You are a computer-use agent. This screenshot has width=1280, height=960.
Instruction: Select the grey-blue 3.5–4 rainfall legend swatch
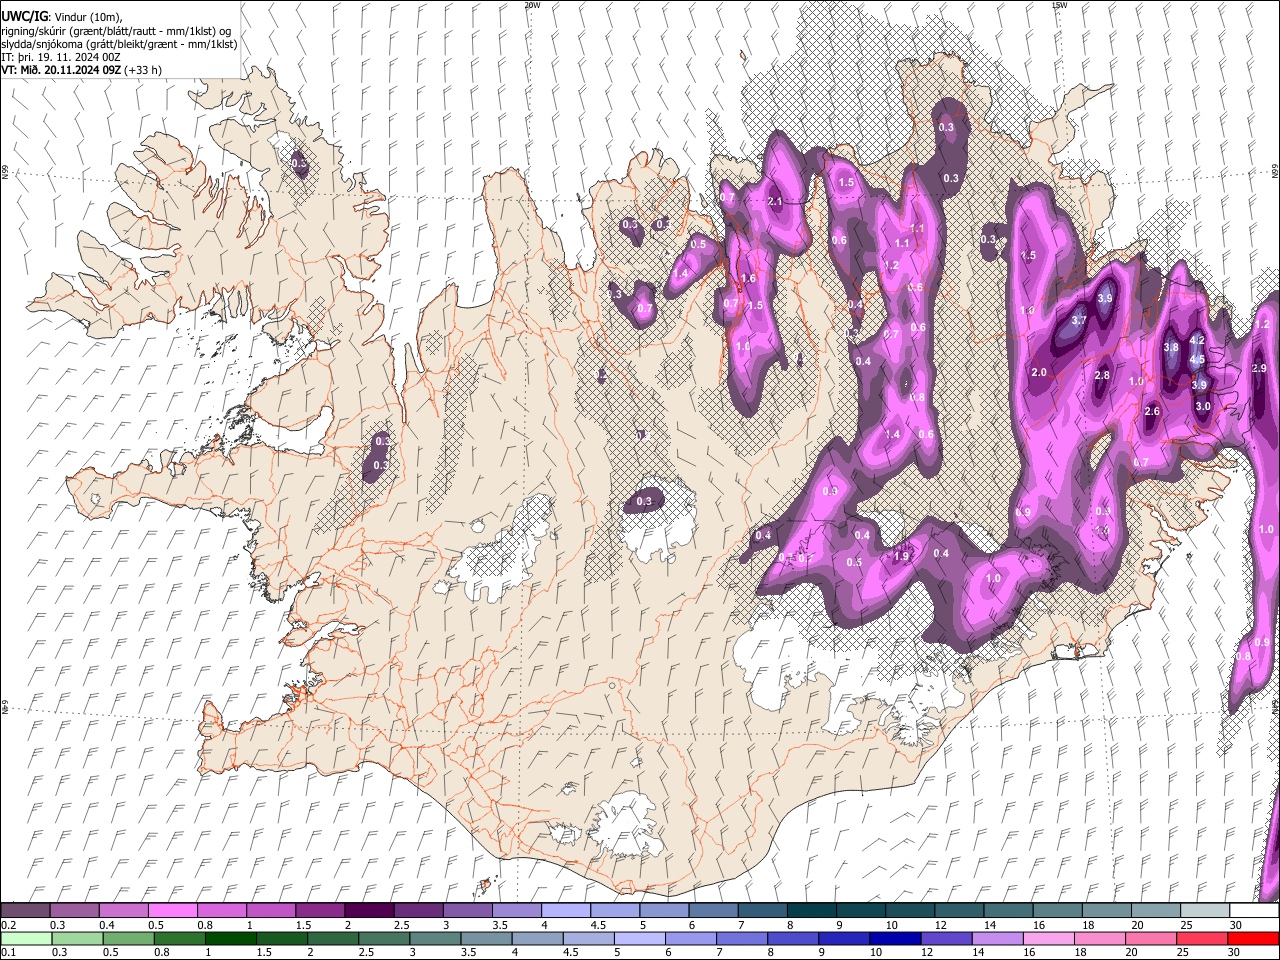[487, 938]
